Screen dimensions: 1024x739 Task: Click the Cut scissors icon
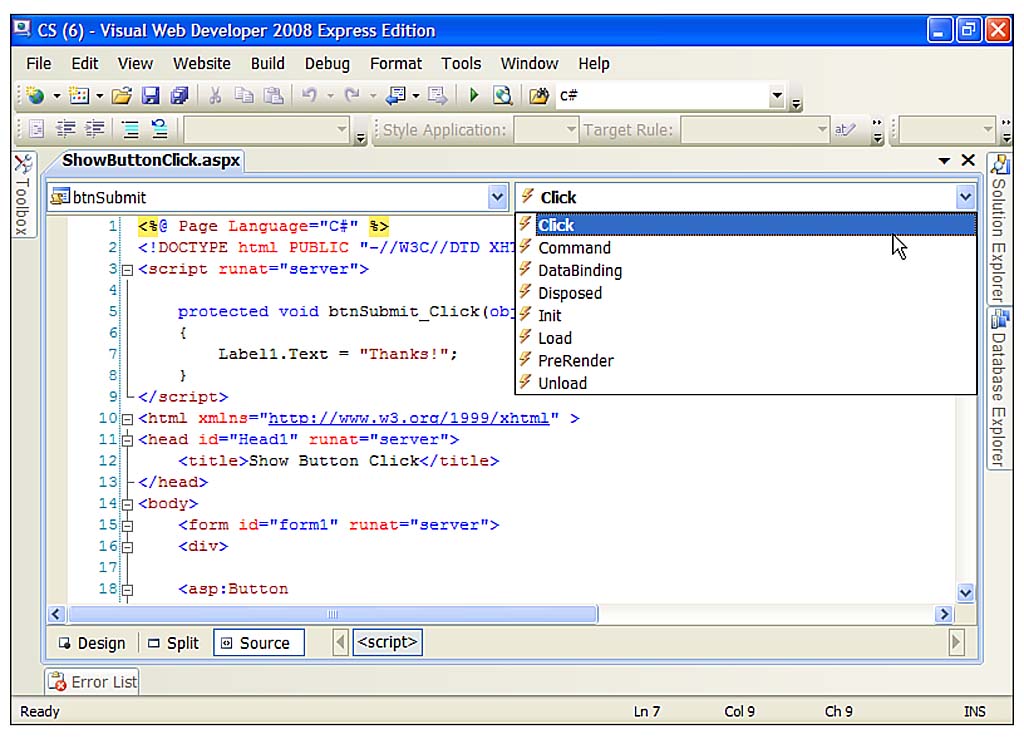pyautogui.click(x=215, y=96)
